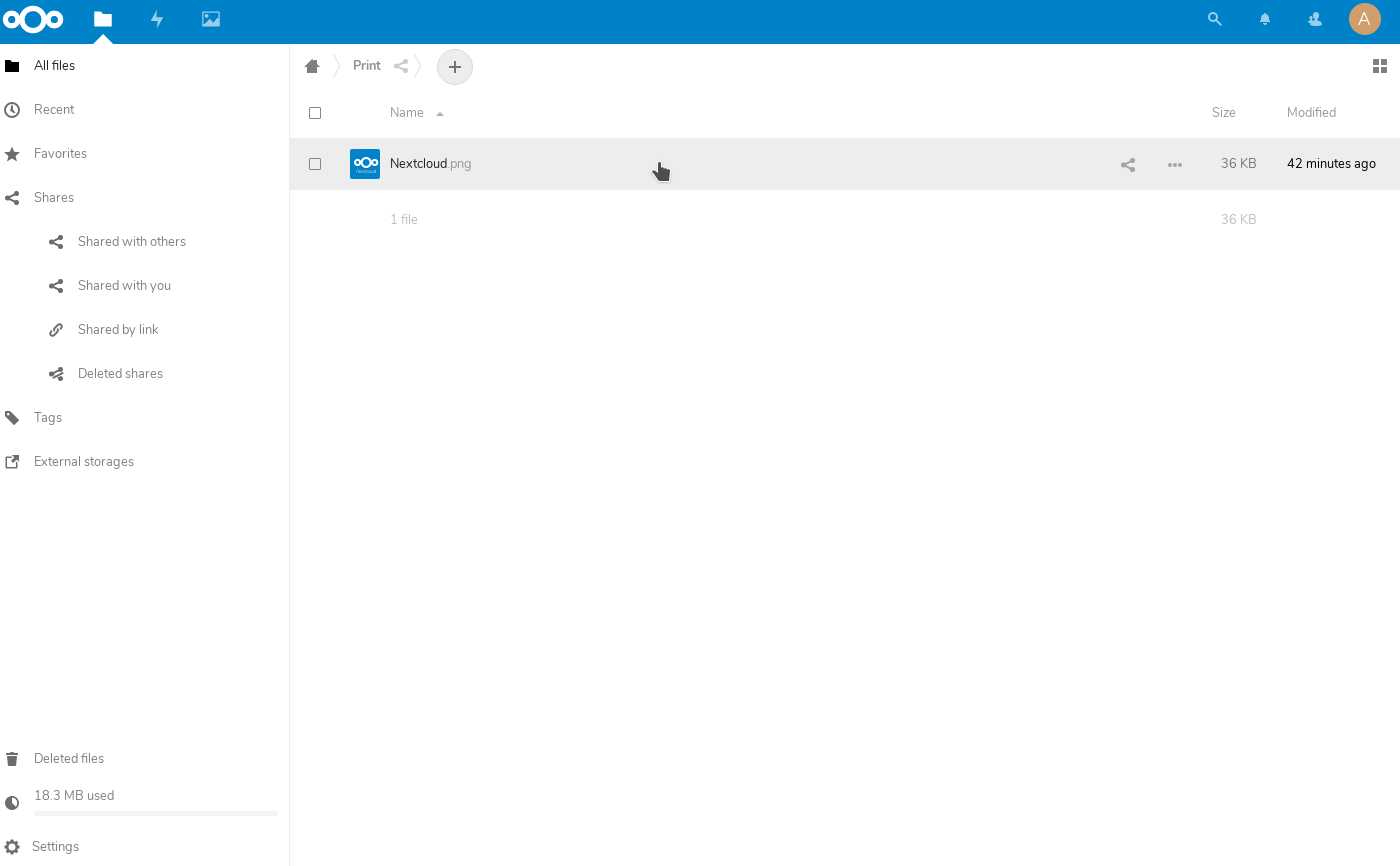Open Shared with others view

click(131, 241)
